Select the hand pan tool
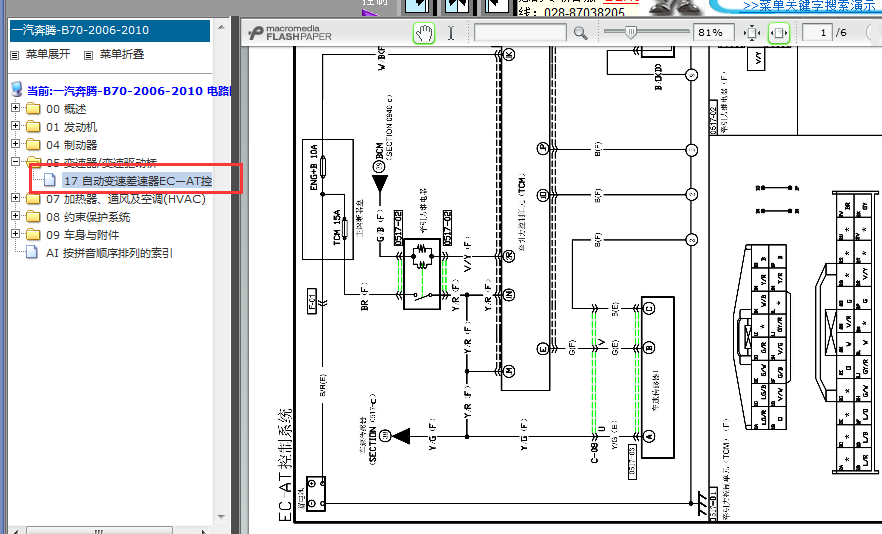Image resolution: width=882 pixels, height=534 pixels. point(424,33)
